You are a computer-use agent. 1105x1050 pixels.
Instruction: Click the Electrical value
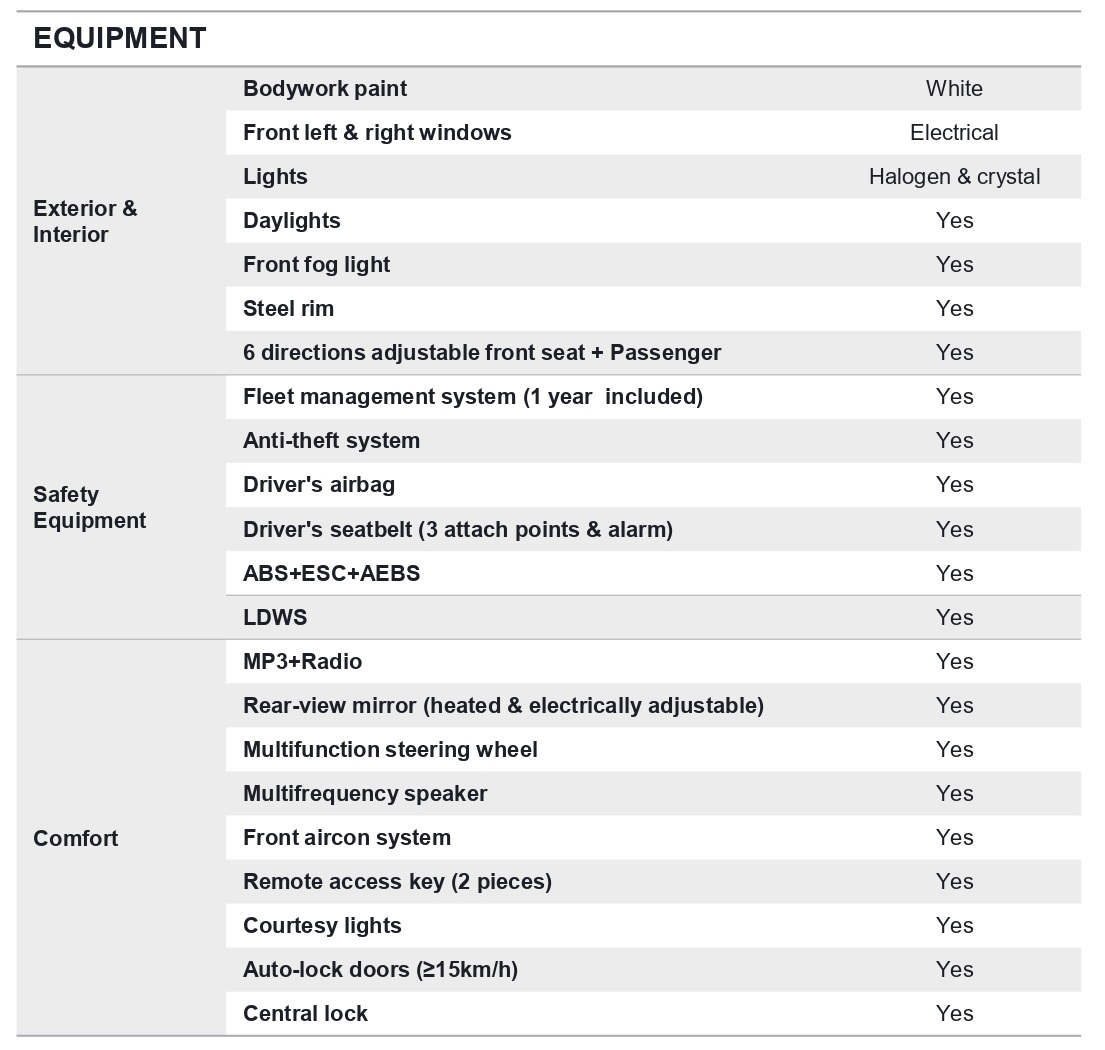(x=954, y=132)
